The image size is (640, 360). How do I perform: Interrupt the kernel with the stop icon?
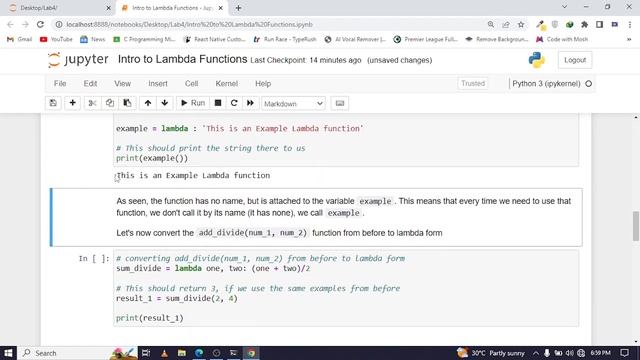click(x=218, y=103)
